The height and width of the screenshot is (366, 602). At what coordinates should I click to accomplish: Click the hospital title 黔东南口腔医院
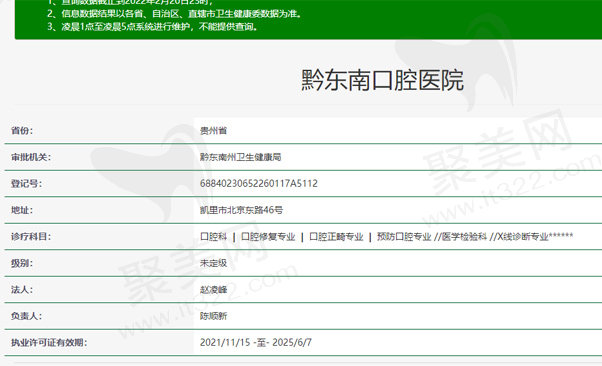pos(382,80)
